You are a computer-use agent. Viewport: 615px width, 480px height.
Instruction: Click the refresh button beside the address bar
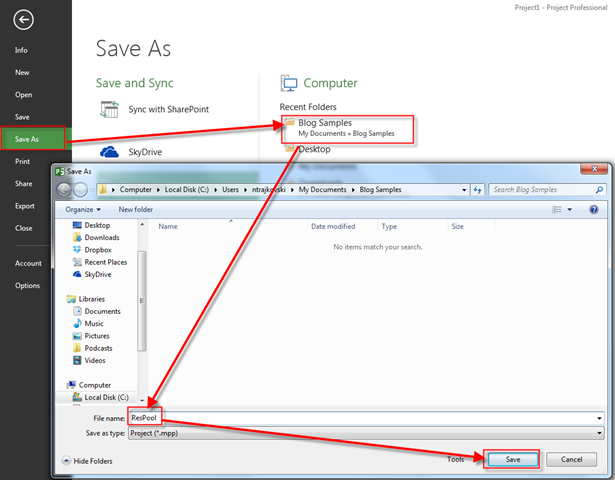tap(478, 189)
